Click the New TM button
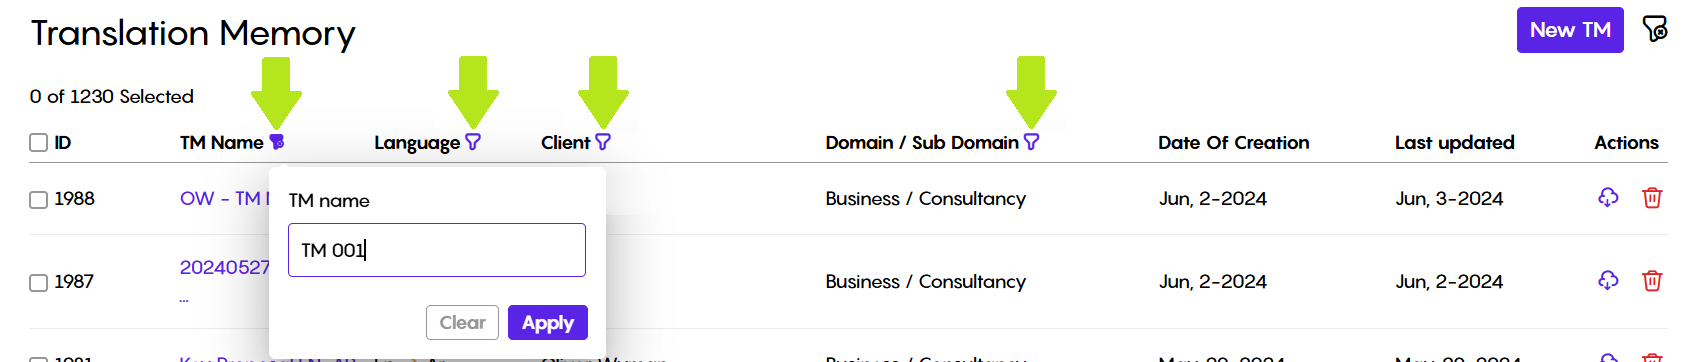Image resolution: width=1685 pixels, height=362 pixels. [x=1570, y=30]
